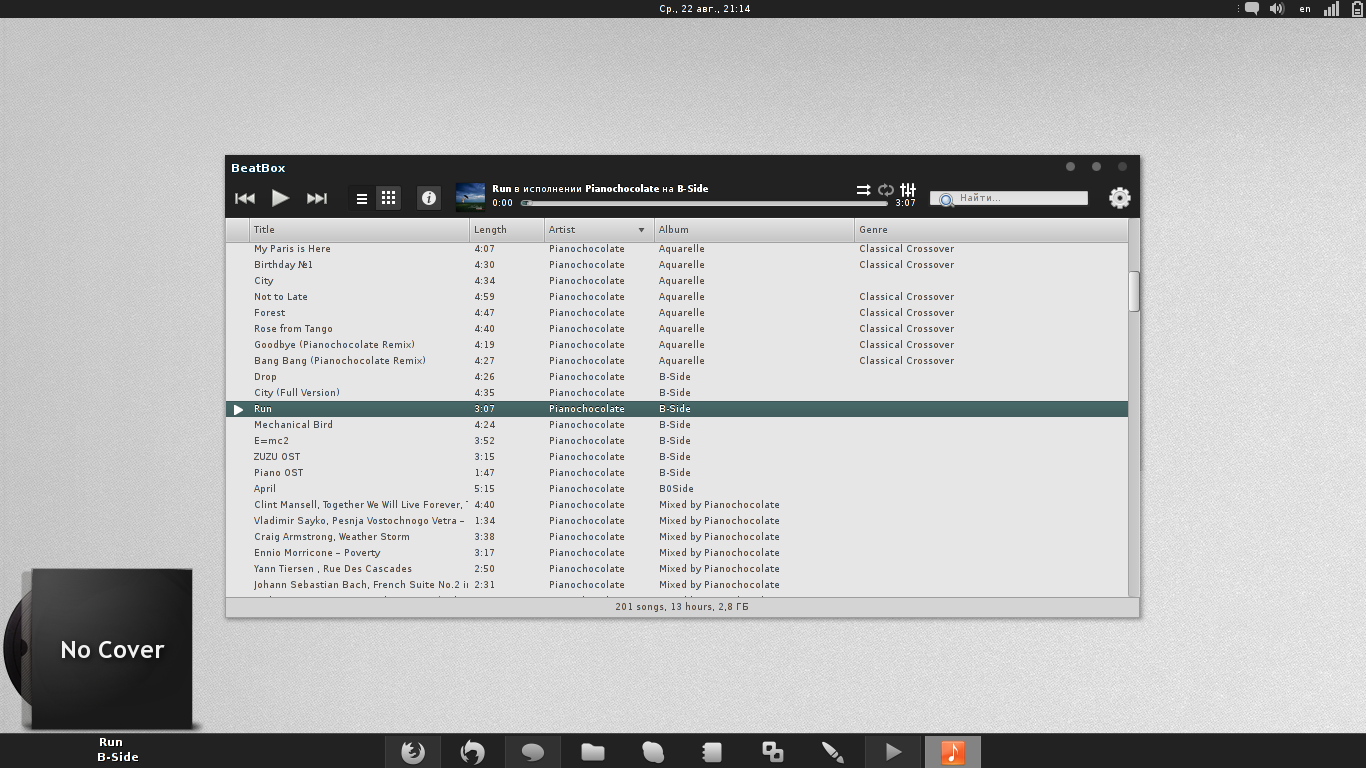Select the song Mechanical Bird
1366x768 pixels.
point(293,425)
